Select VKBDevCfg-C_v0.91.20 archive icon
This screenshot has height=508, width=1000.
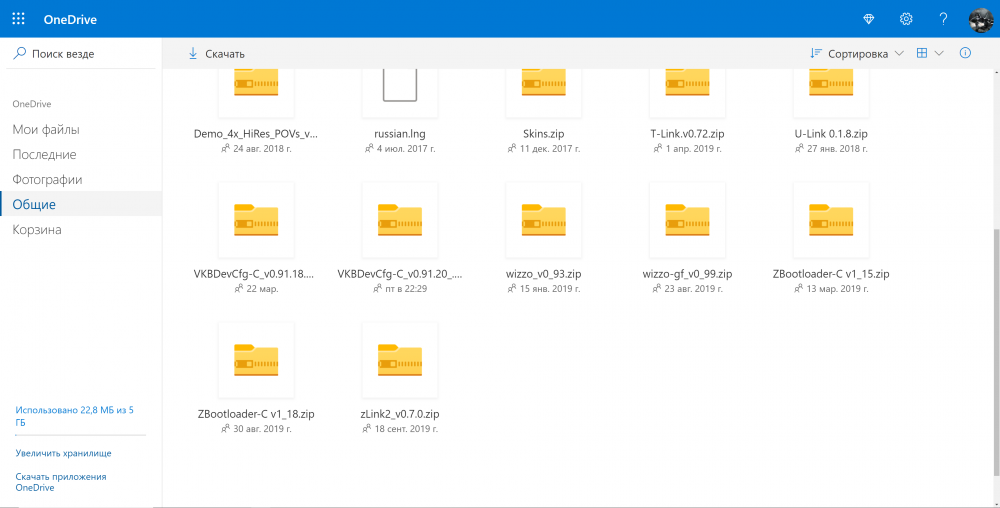pyautogui.click(x=400, y=220)
